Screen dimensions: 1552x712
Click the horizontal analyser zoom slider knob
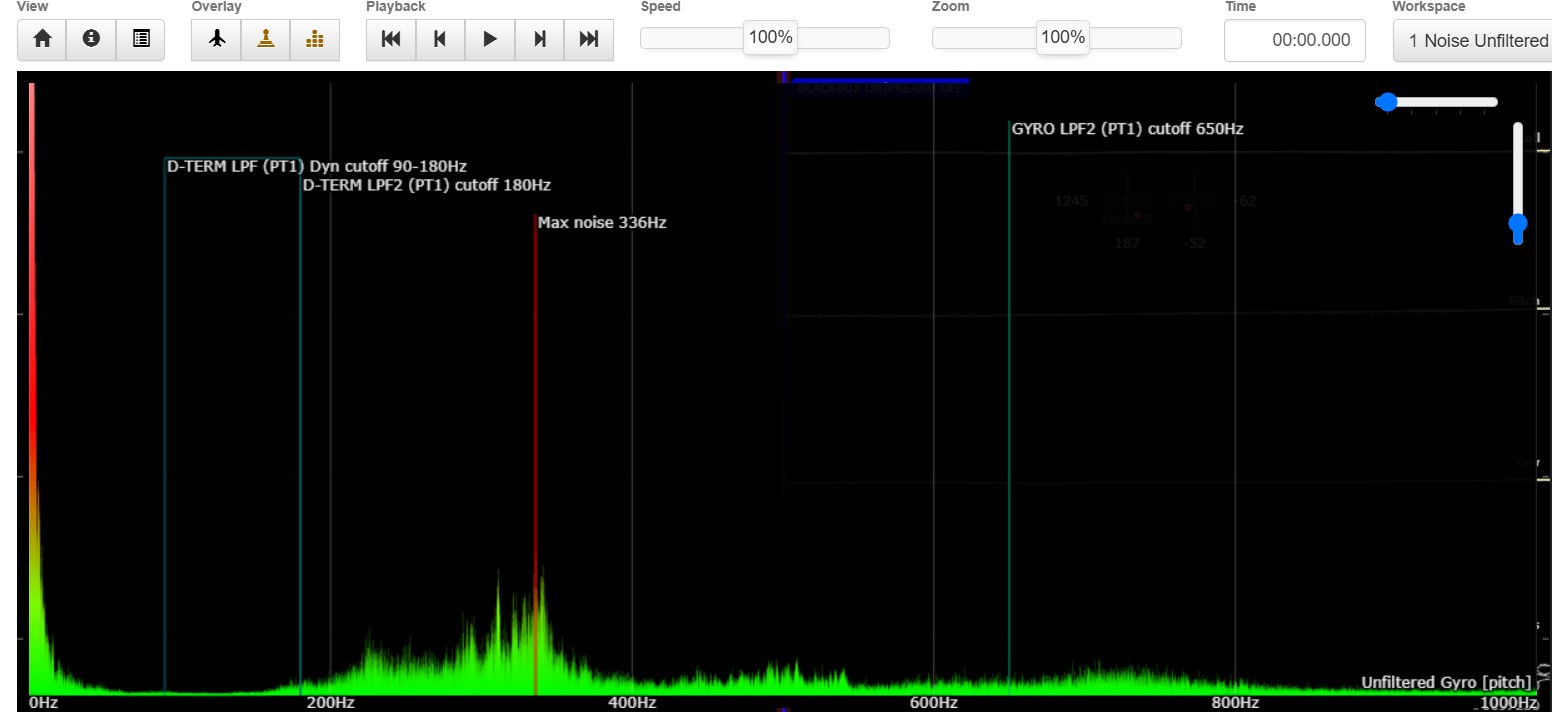point(1386,102)
